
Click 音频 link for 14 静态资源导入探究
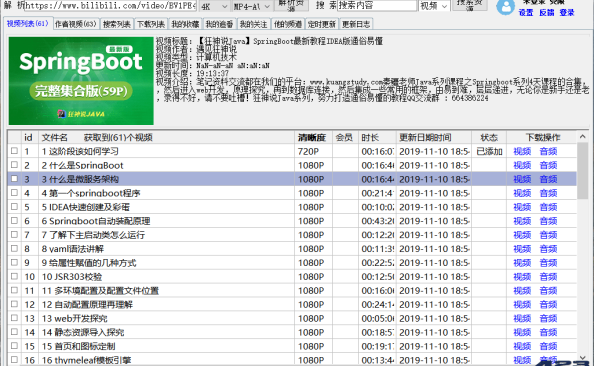(x=548, y=332)
